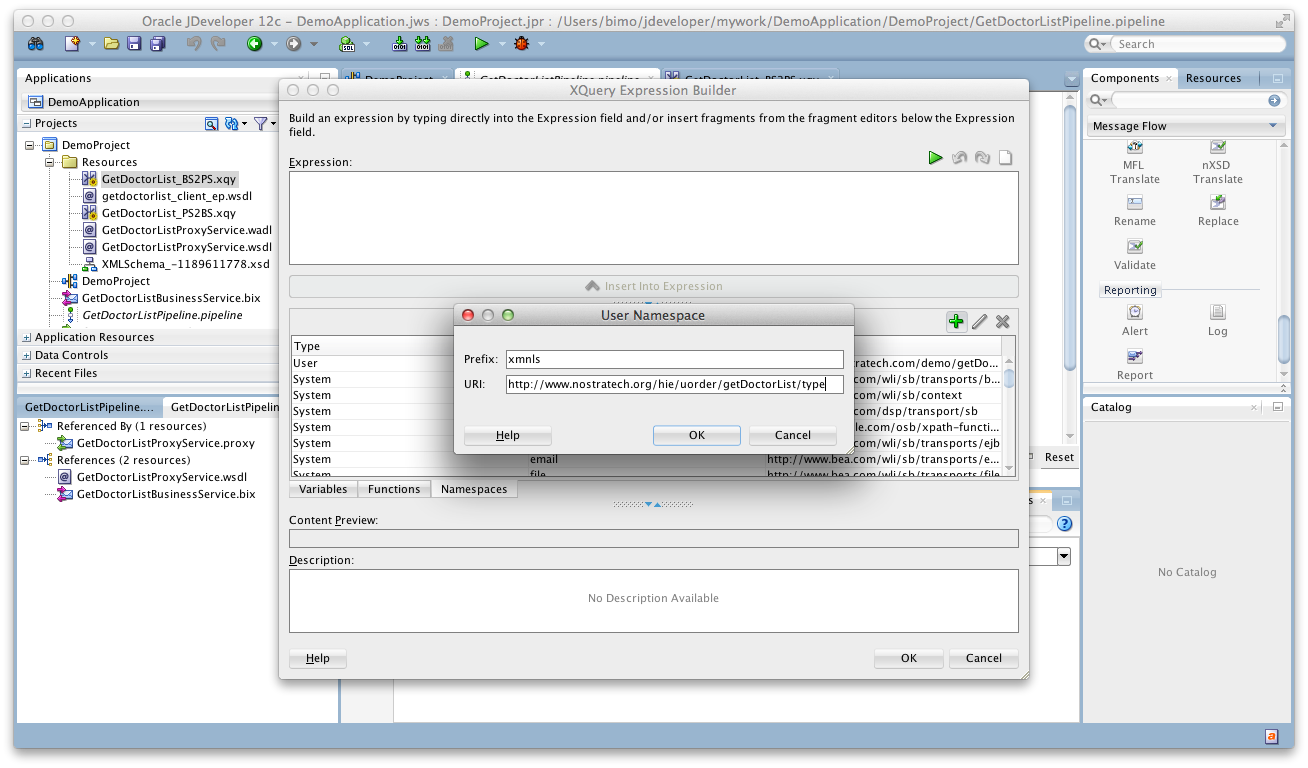Start debugging with the ladybug toolbar icon
Viewport: 1308px width, 768px height.
pyautogui.click(x=520, y=43)
